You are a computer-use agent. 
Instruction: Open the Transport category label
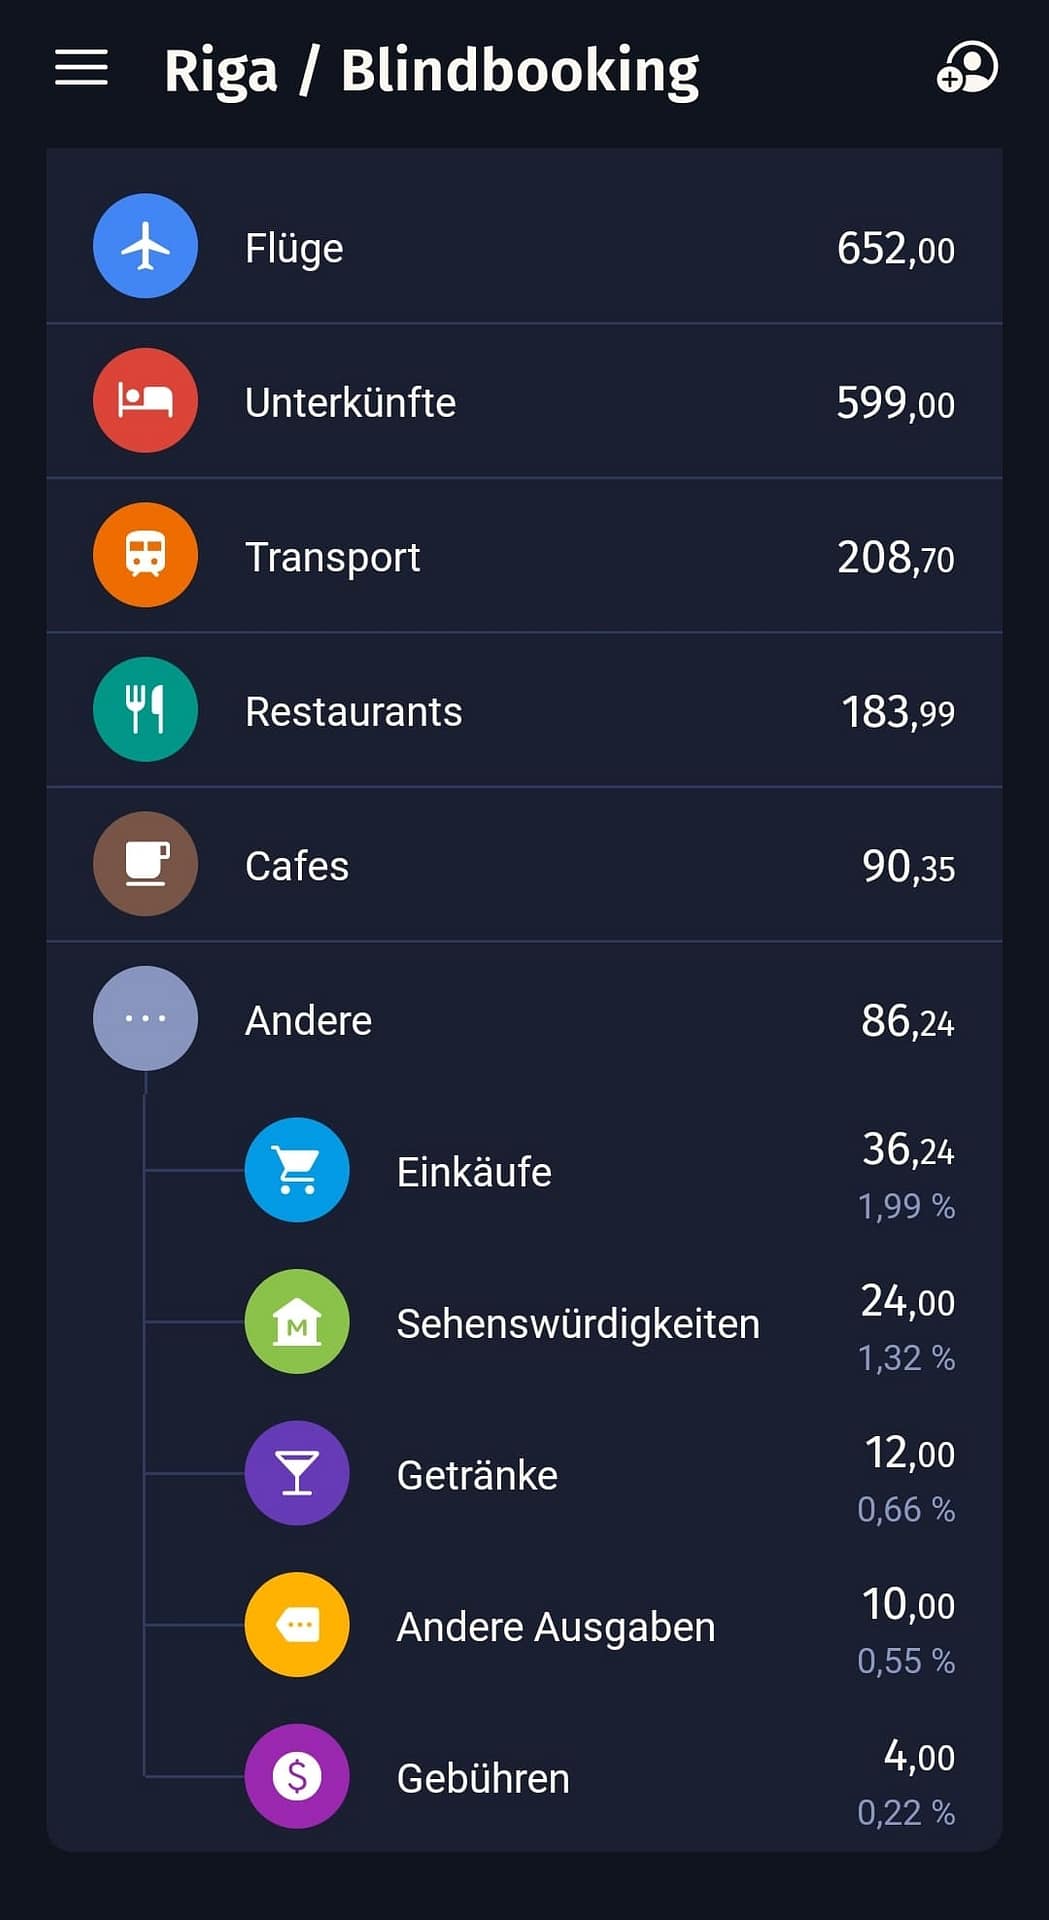pyautogui.click(x=332, y=557)
